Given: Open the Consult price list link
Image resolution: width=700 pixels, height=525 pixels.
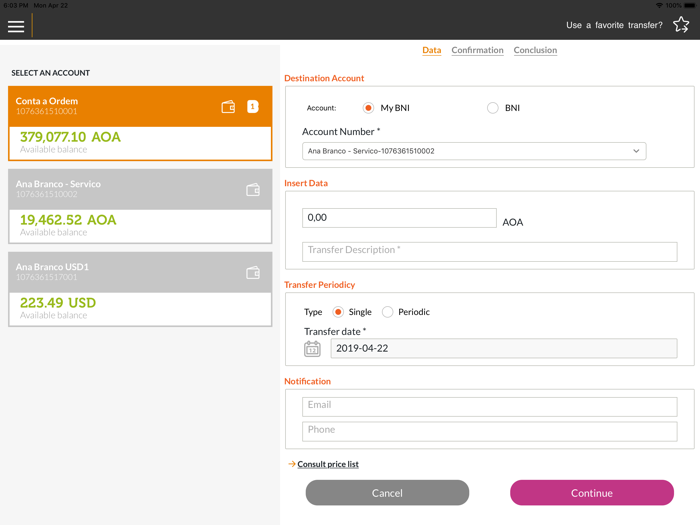Looking at the screenshot, I should coord(328,464).
